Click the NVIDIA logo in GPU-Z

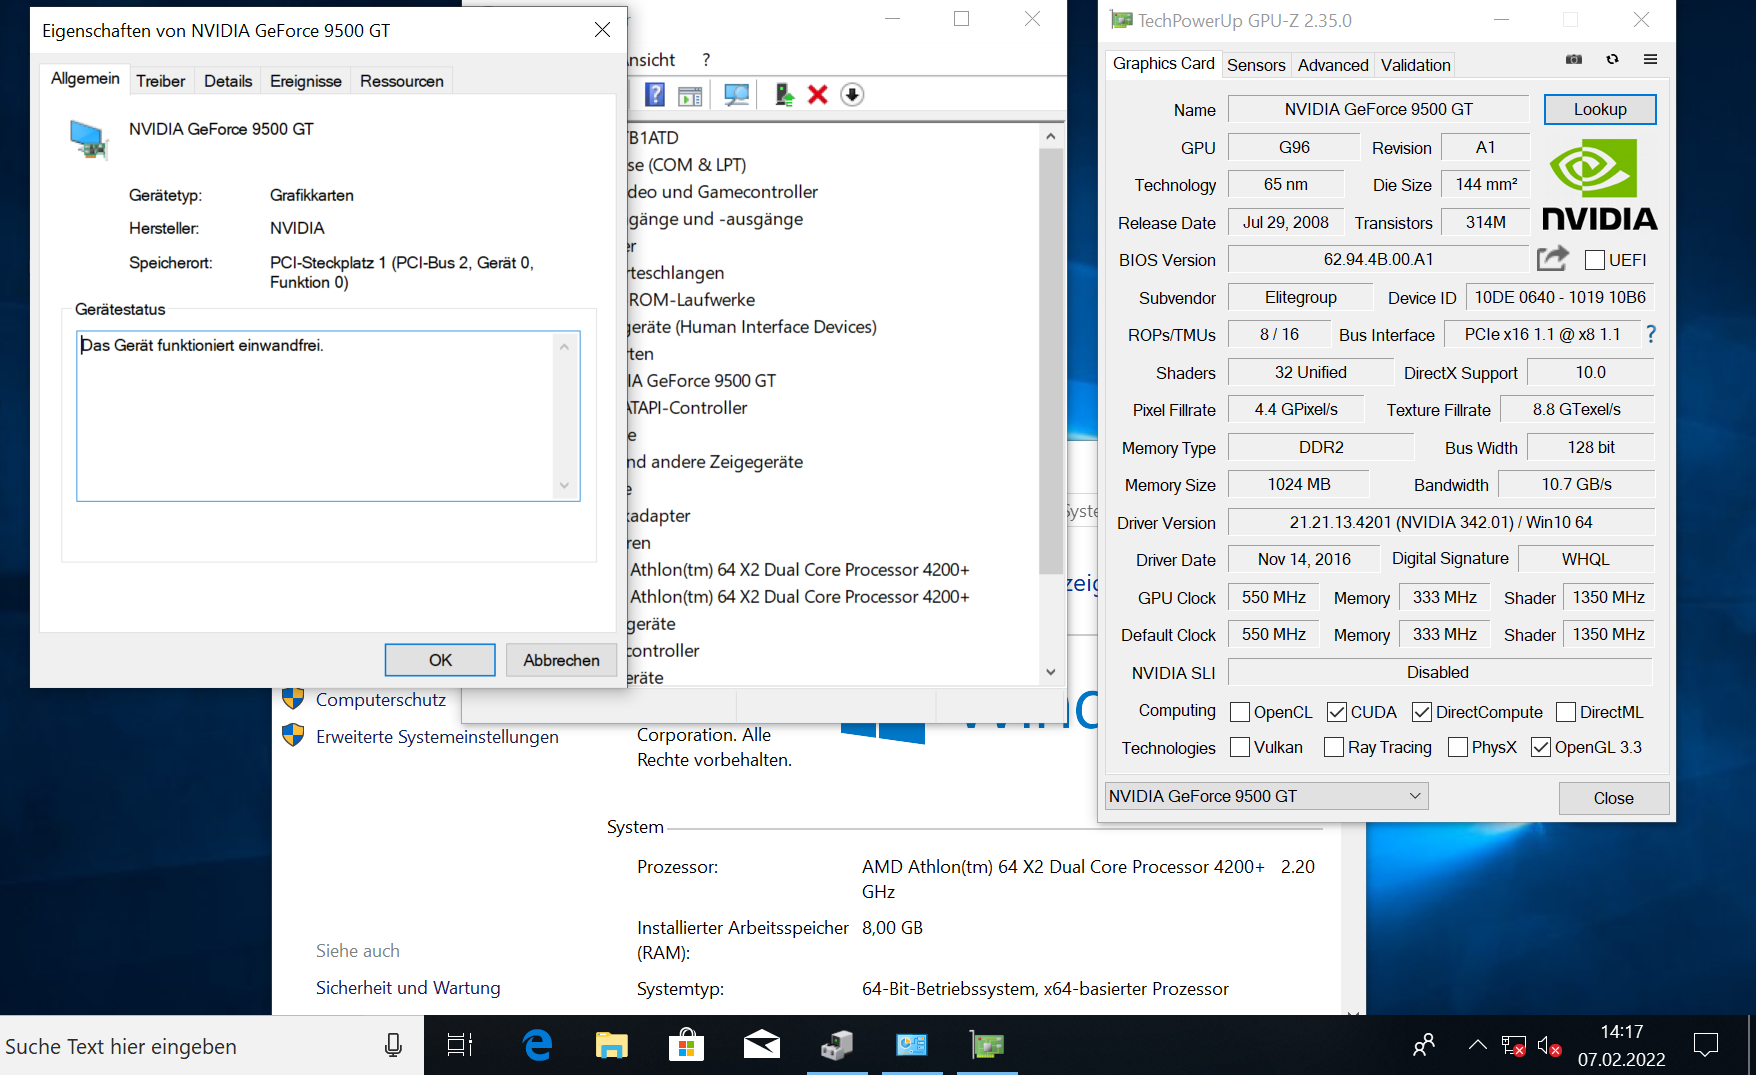[x=1599, y=185]
